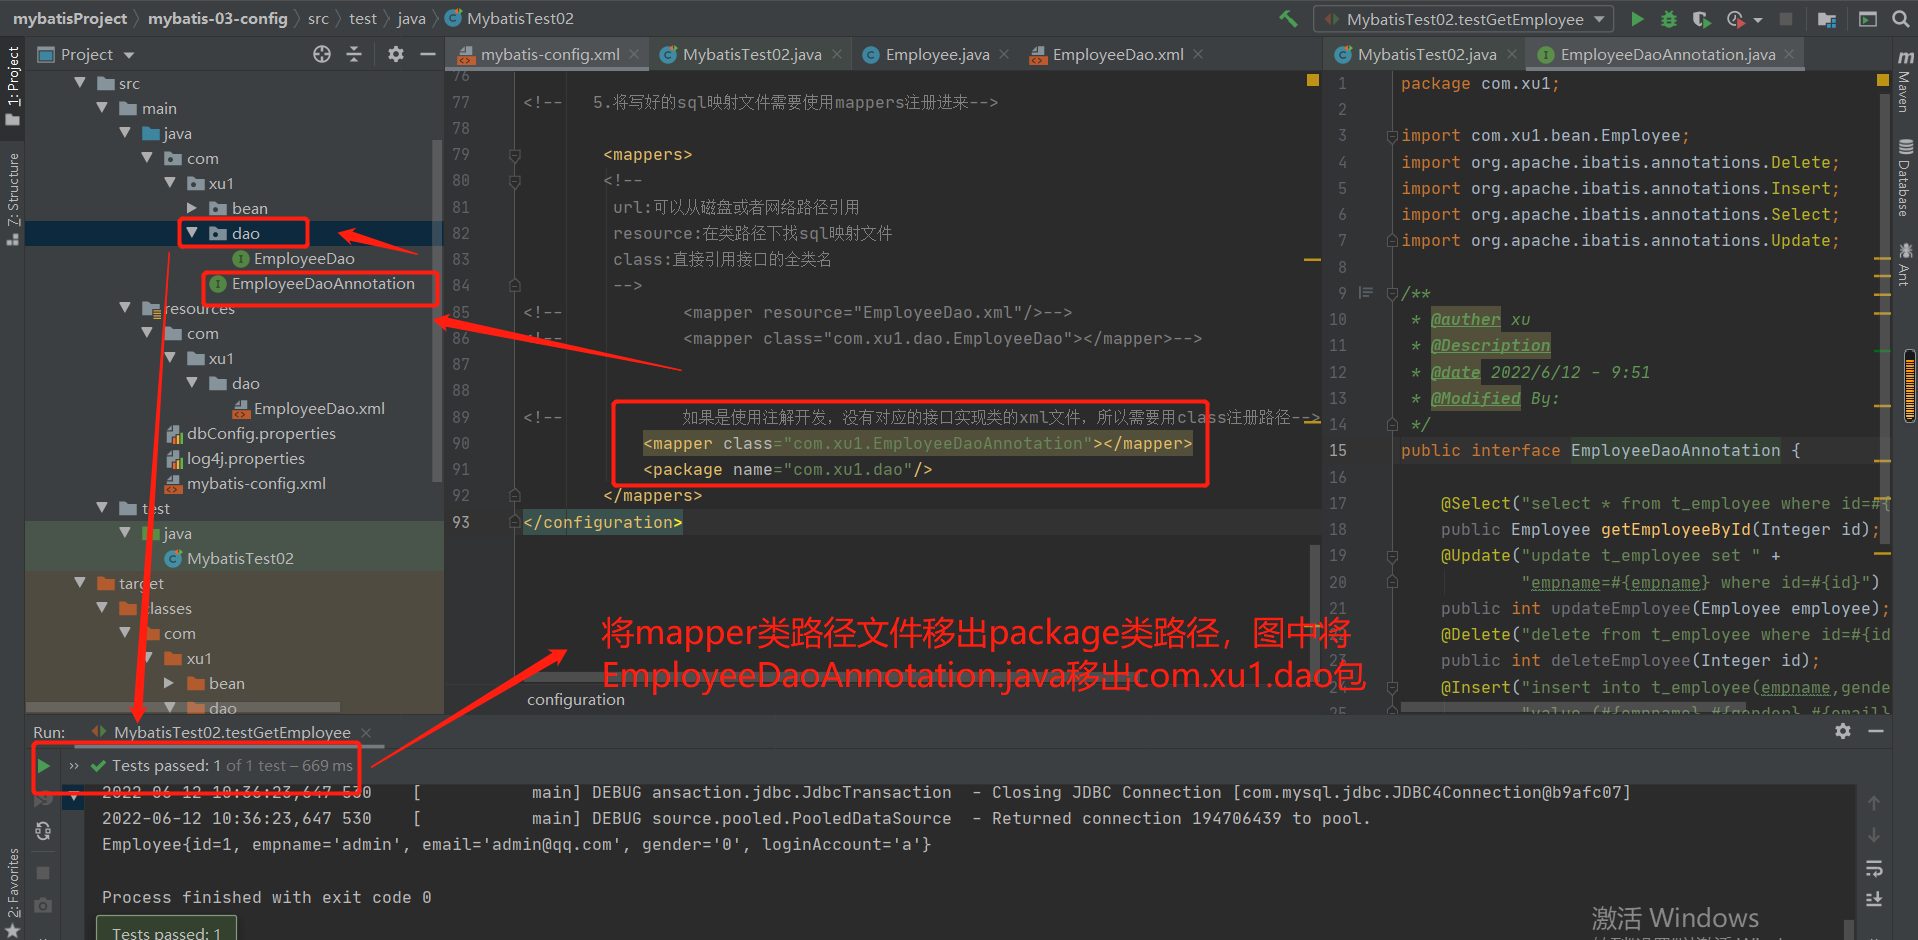Toggle fold marker at line 9 Javadoc
The width and height of the screenshot is (1918, 940).
point(1391,293)
